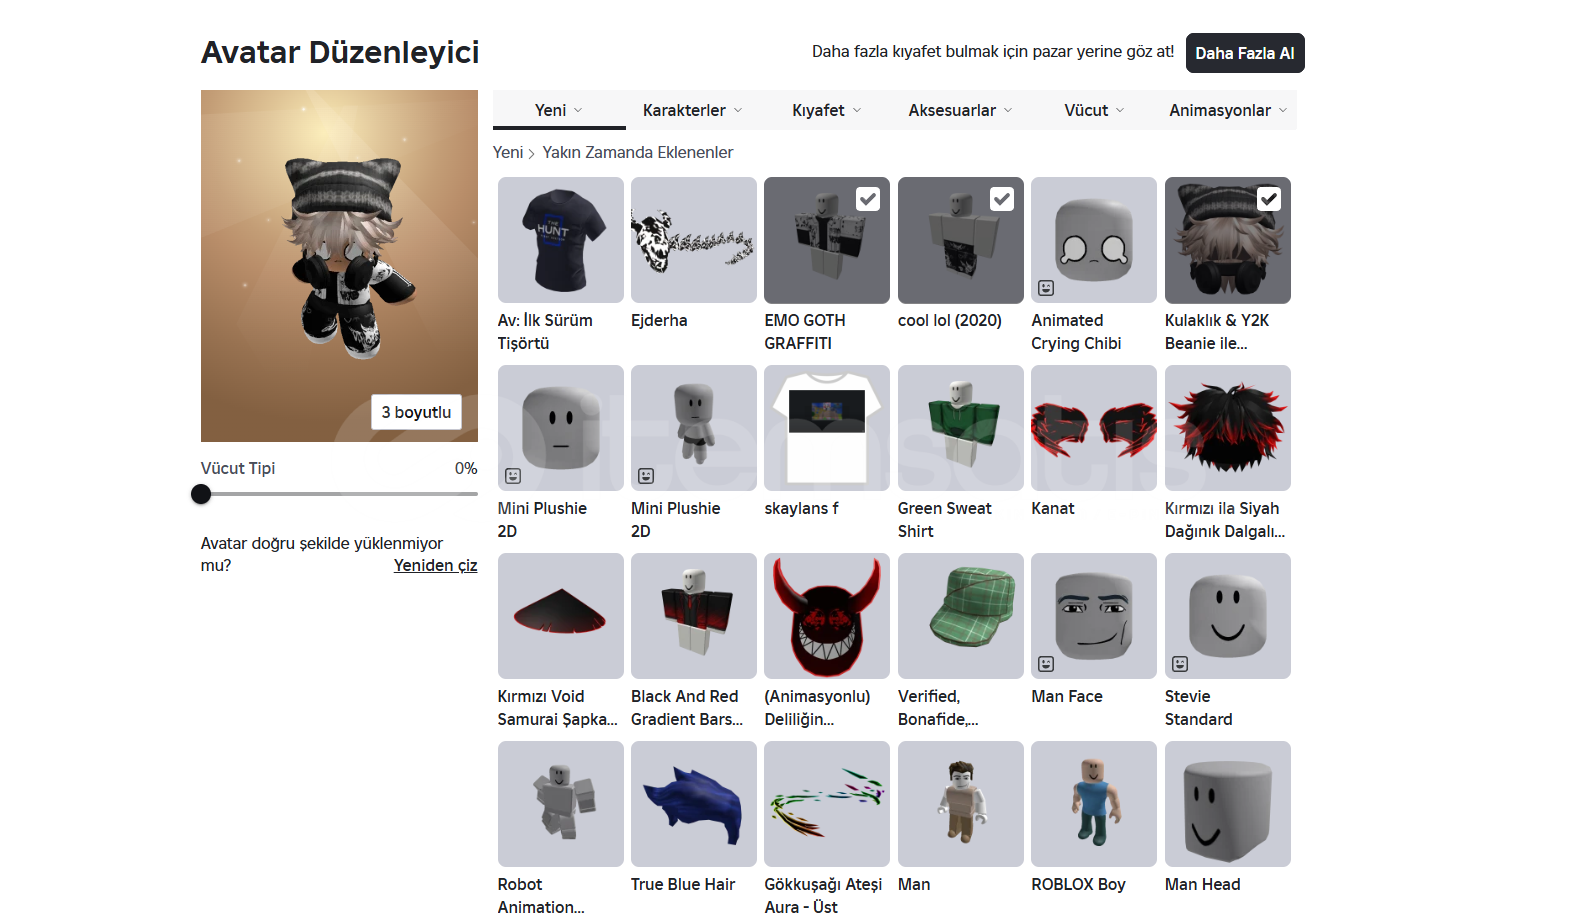This screenshot has width=1573, height=917.
Task: Expand the Animasyonlar dropdown menu
Action: point(1229,110)
